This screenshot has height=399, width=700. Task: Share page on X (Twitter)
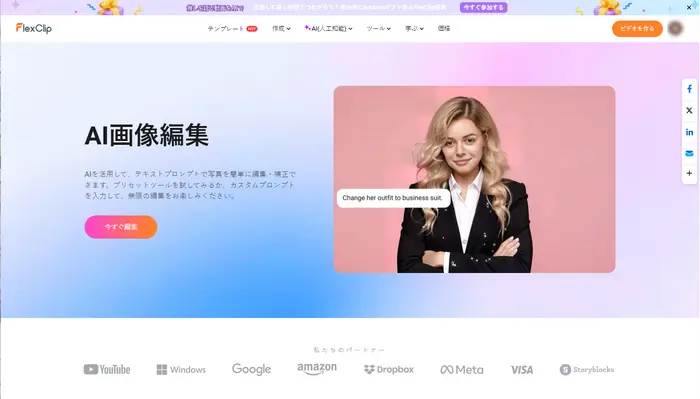coord(689,110)
